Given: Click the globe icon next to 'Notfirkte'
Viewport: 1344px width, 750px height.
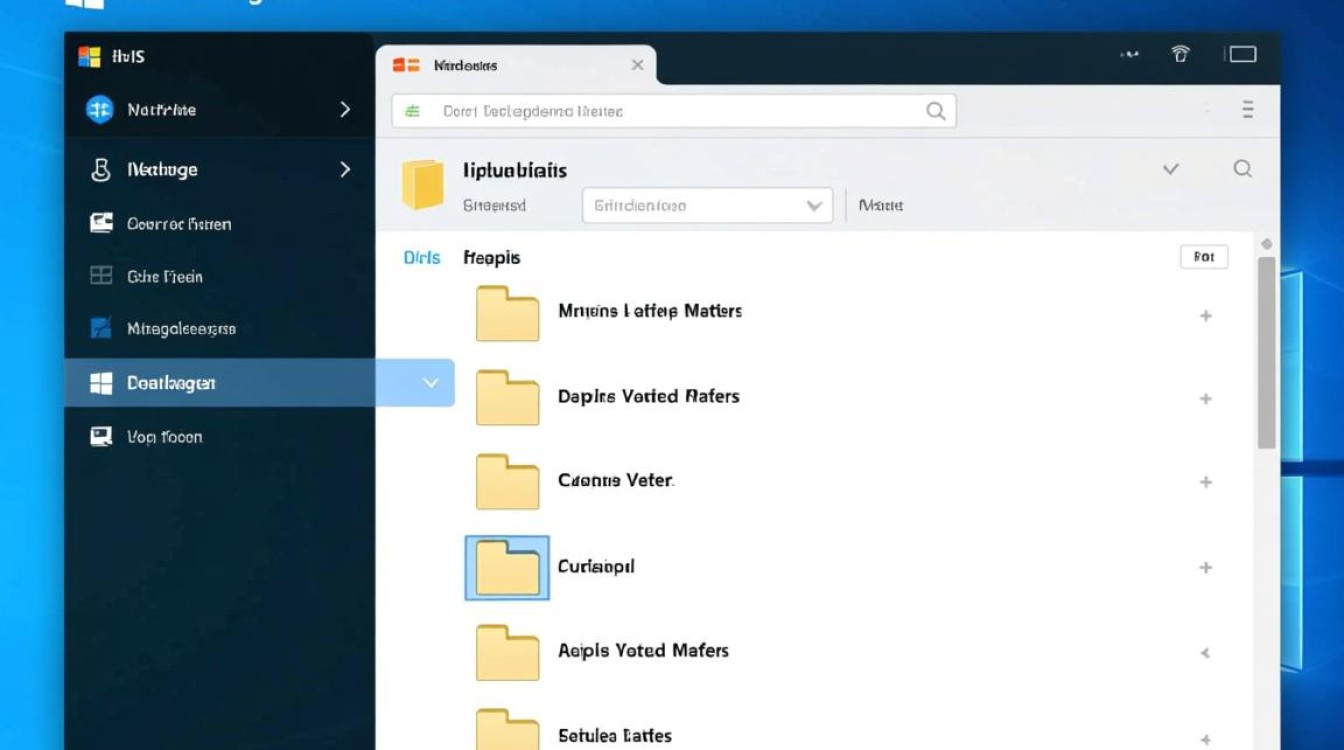Looking at the screenshot, I should (x=100, y=110).
